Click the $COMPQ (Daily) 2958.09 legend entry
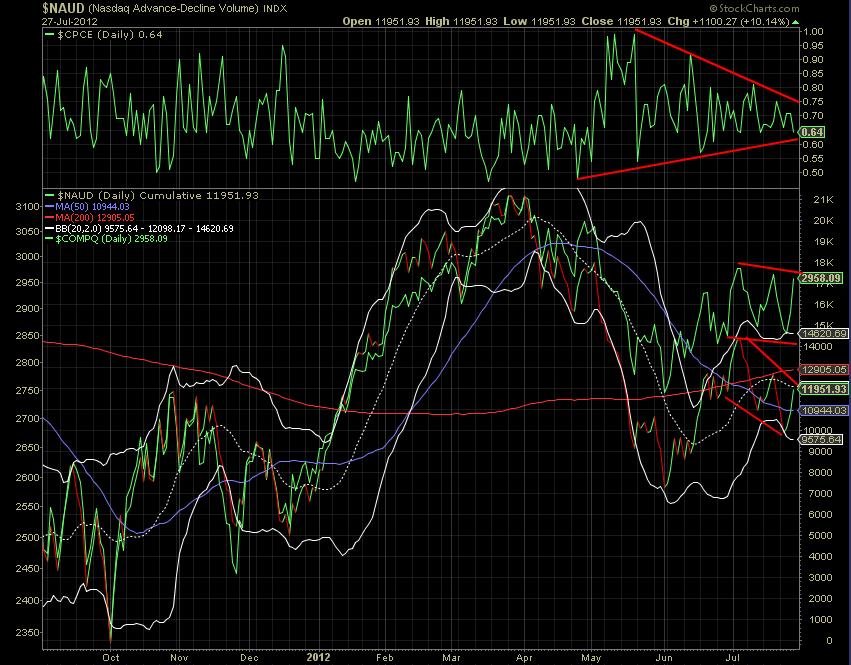Viewport: 851px width, 665px height. (107, 238)
